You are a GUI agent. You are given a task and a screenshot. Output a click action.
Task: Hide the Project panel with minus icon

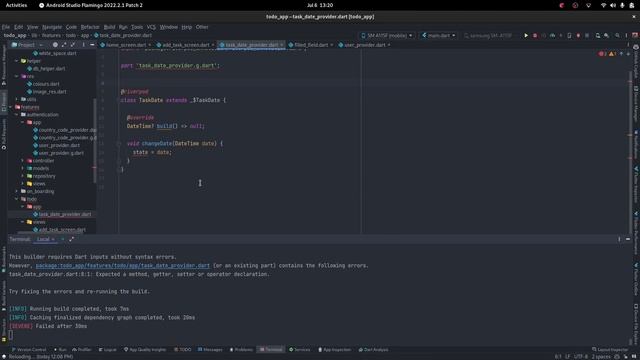point(92,45)
